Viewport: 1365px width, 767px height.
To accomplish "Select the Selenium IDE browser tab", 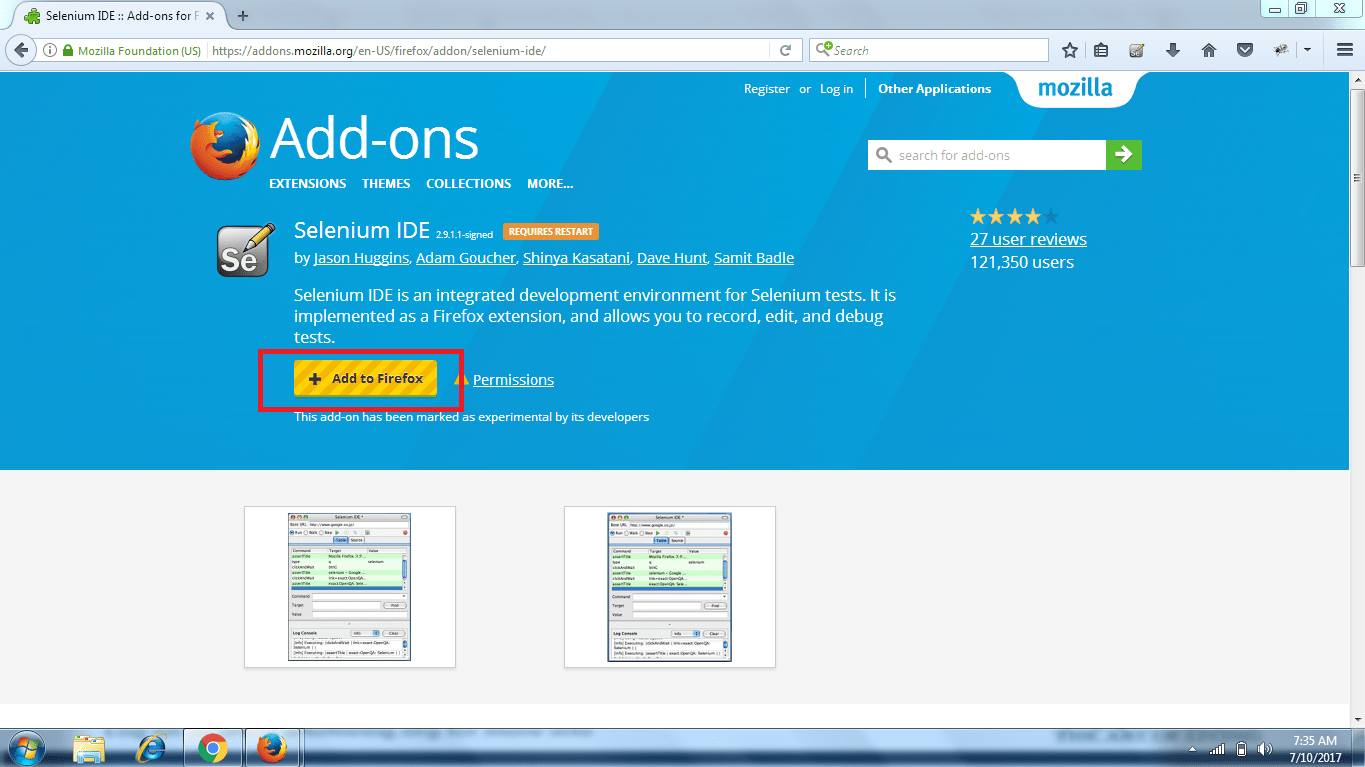I will [x=110, y=16].
